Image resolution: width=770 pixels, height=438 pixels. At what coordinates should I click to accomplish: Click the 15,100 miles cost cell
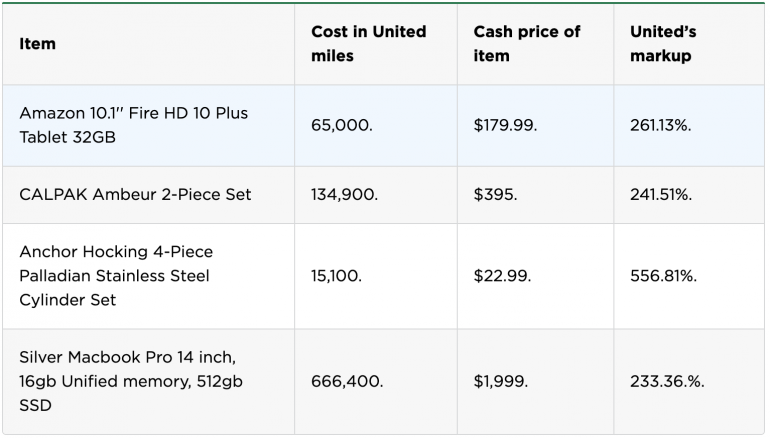point(336,276)
